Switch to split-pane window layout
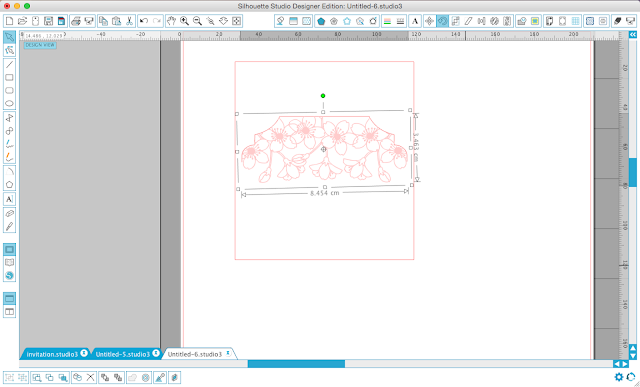The image size is (640, 387). coord(9,312)
